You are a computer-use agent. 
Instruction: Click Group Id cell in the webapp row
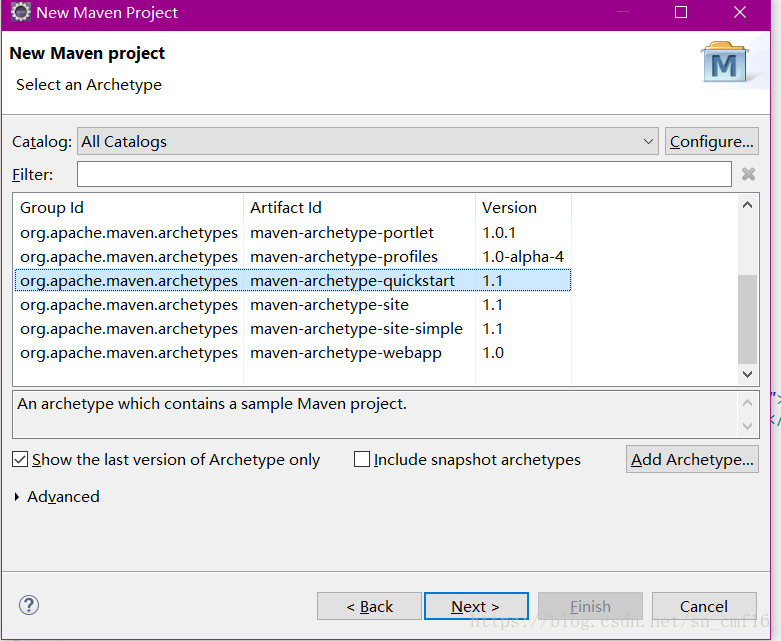[x=129, y=353]
